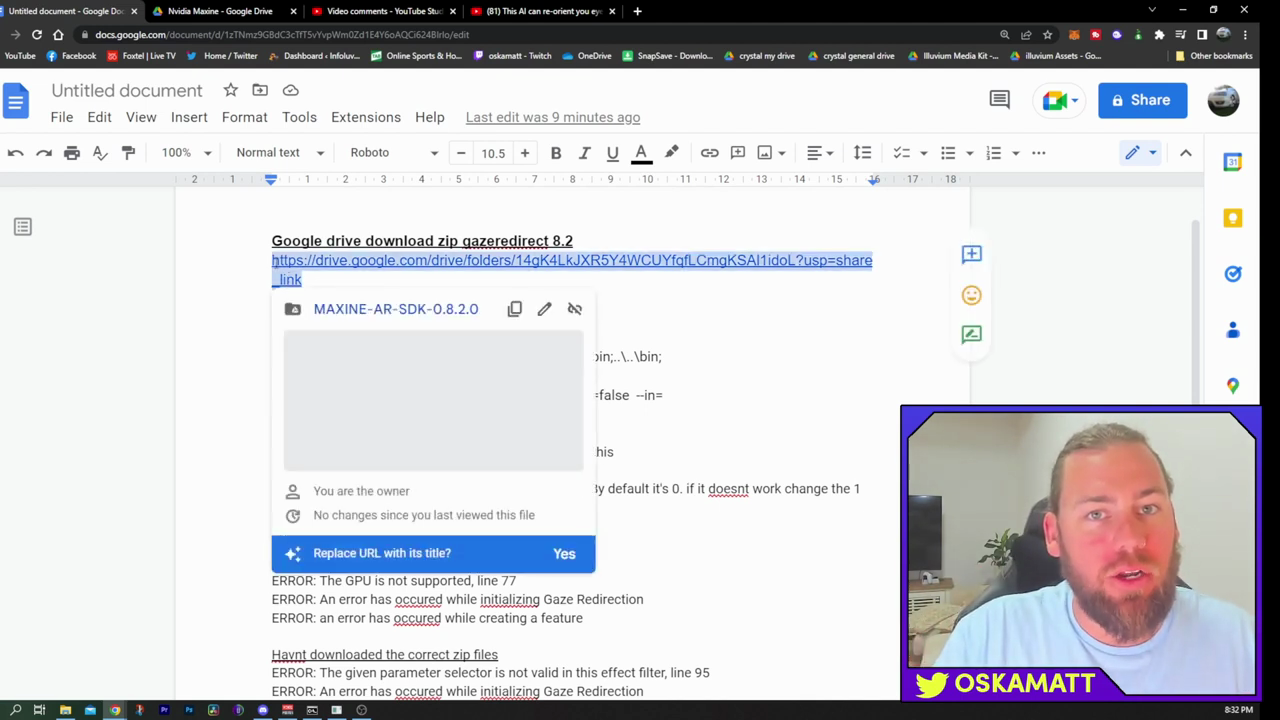Click the Add comment toolbar icon
The width and height of the screenshot is (1280, 720).
point(738,153)
